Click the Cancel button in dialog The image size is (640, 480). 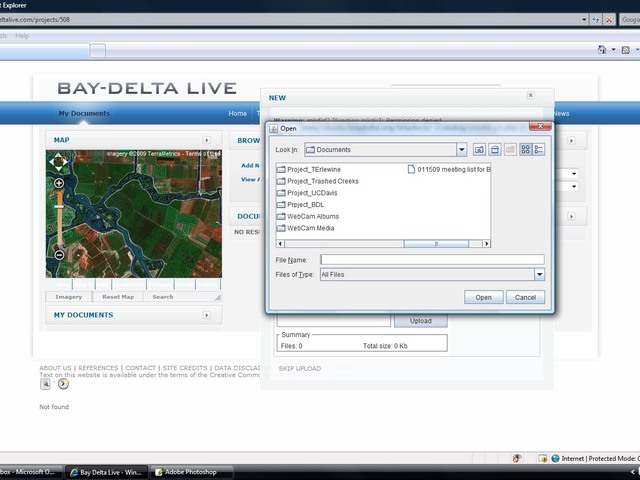[x=525, y=298]
